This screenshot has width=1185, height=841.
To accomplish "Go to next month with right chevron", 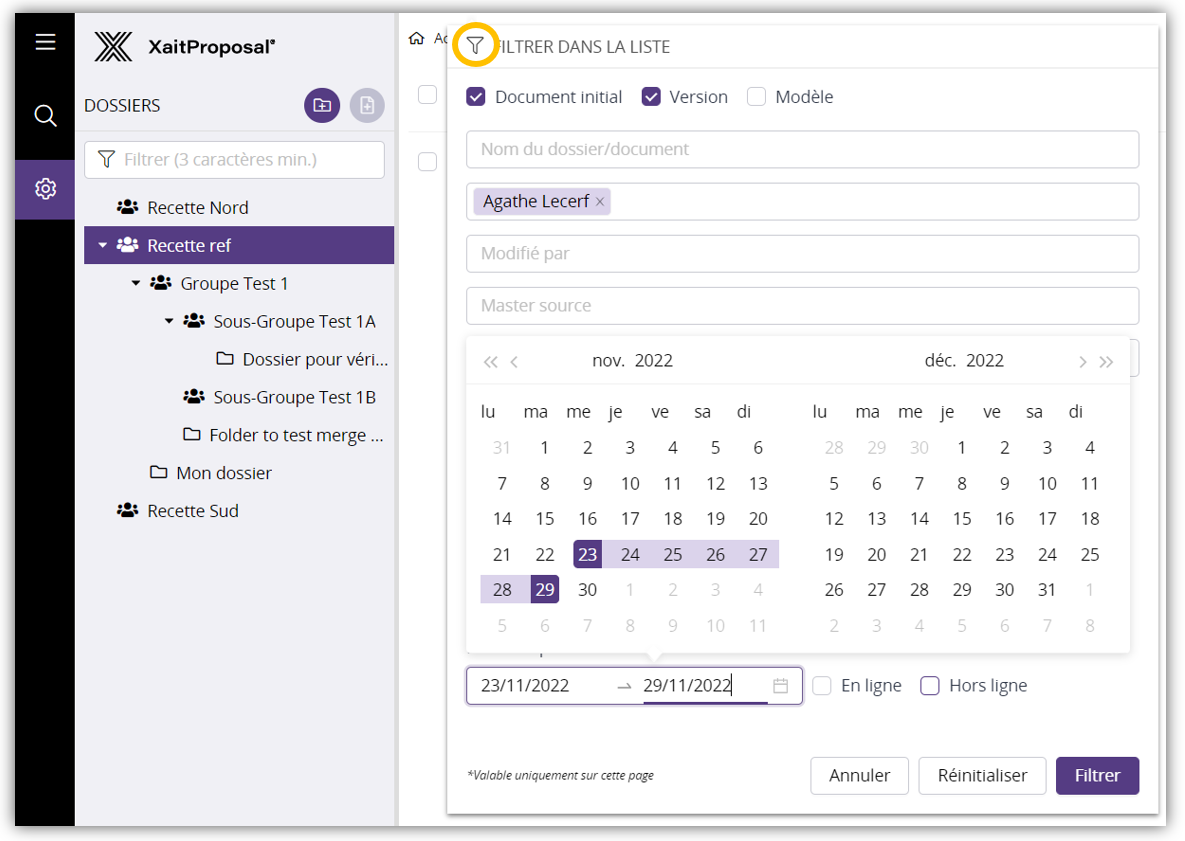I will [x=1082, y=362].
